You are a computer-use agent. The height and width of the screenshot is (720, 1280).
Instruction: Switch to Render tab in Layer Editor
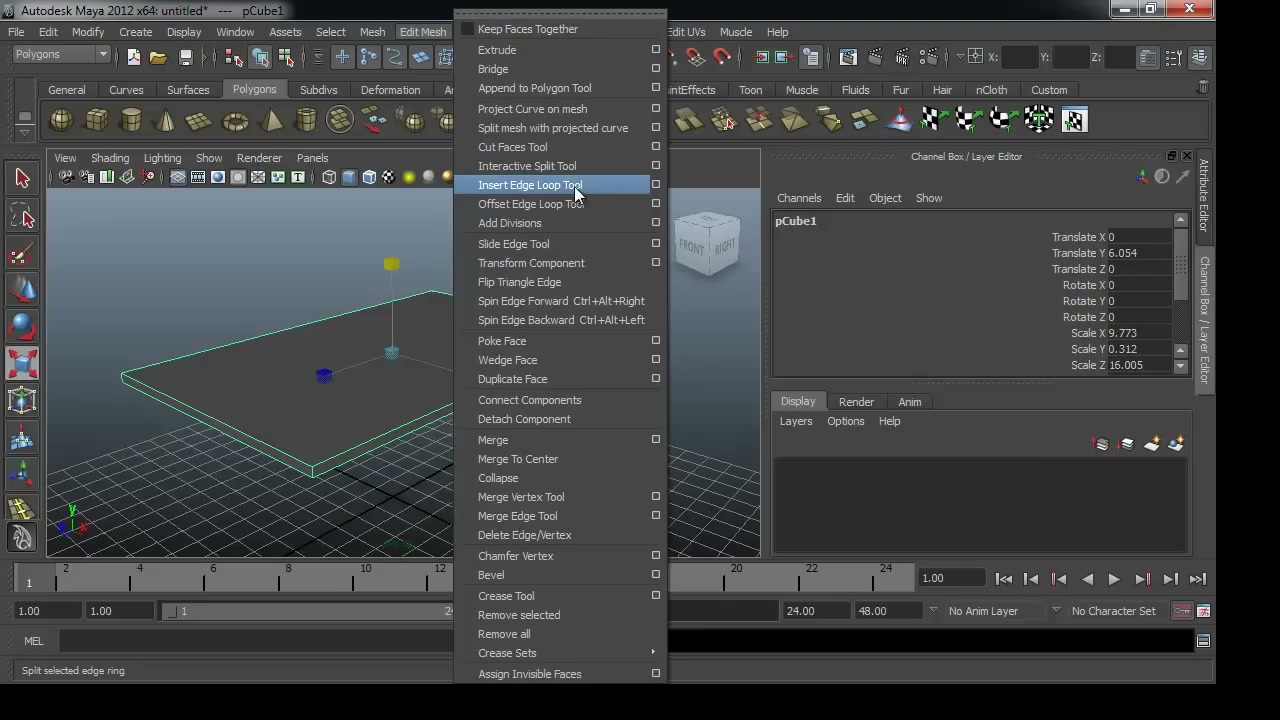(x=856, y=402)
